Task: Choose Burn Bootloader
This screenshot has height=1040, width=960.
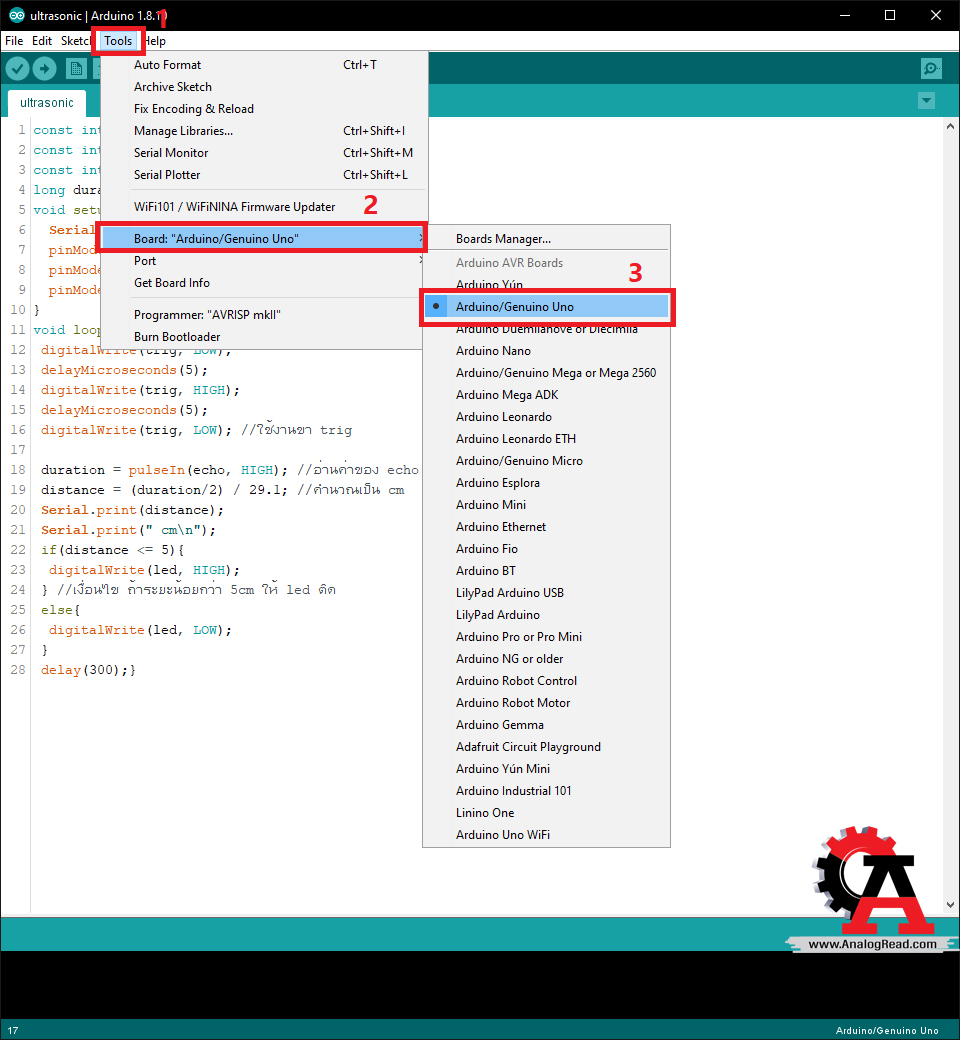Action: click(263, 336)
